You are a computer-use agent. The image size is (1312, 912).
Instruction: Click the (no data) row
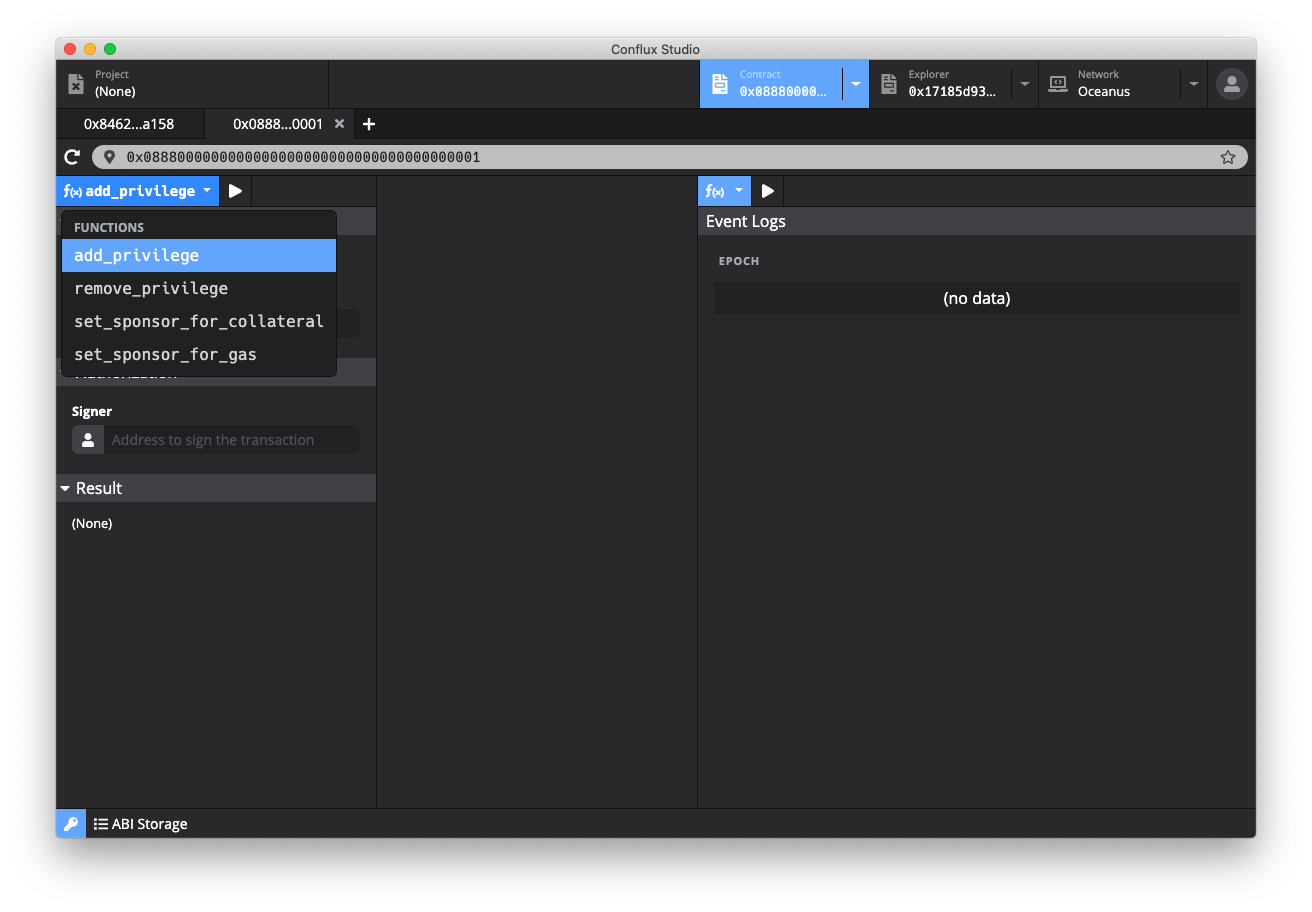point(976,298)
